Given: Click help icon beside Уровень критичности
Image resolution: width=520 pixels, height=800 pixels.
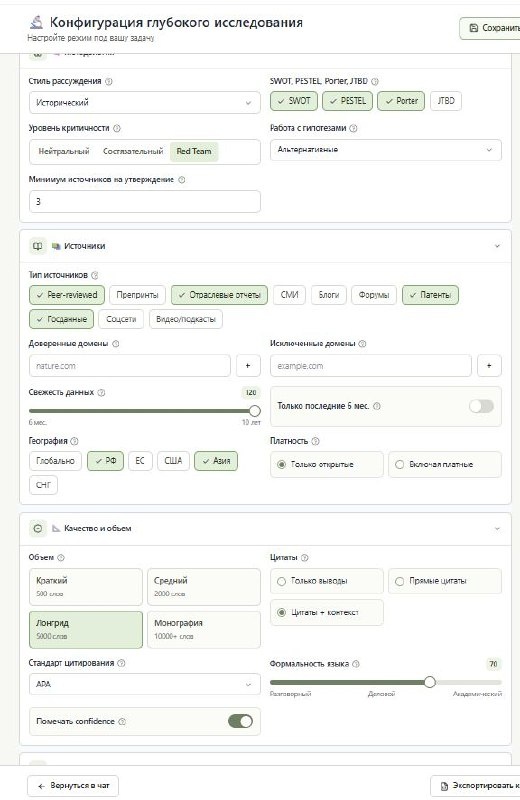Looking at the screenshot, I should [x=117, y=128].
